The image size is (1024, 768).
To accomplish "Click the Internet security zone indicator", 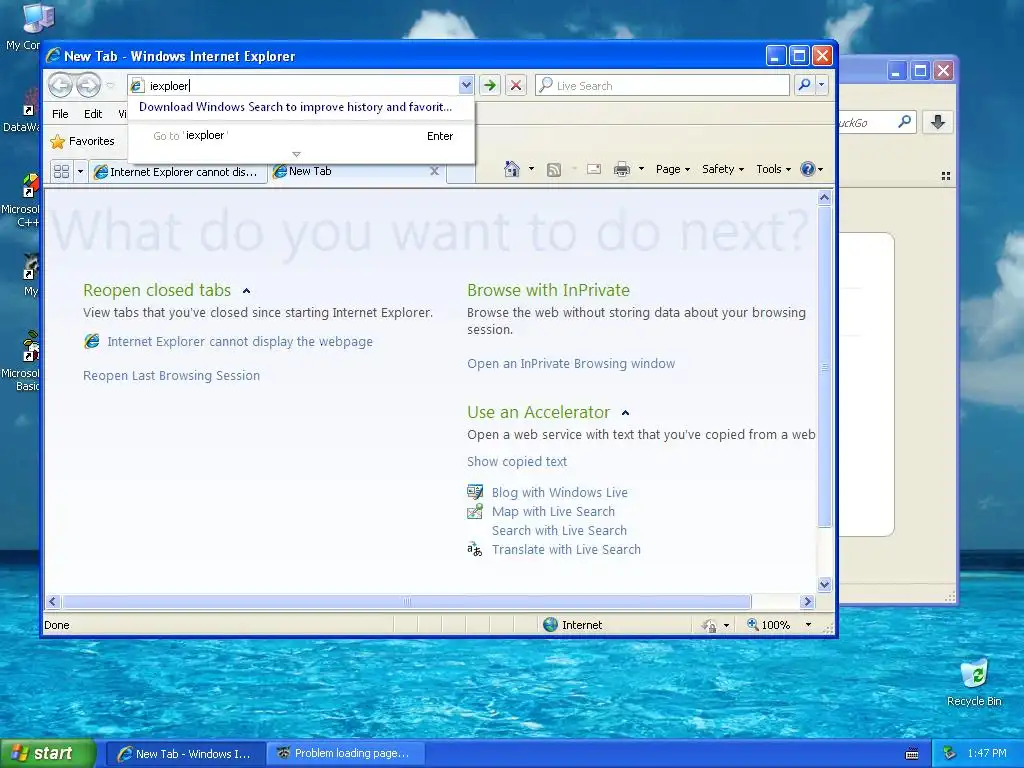I will (x=573, y=625).
